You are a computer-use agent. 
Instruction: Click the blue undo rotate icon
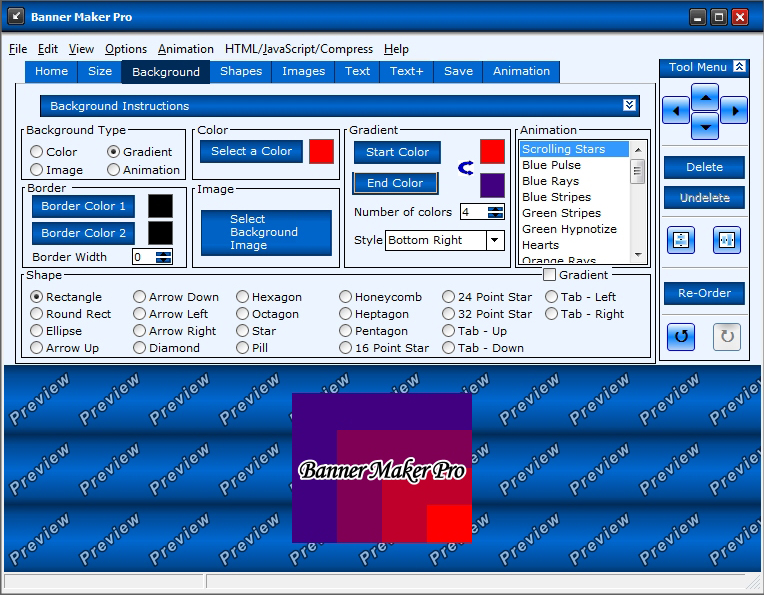tap(681, 336)
